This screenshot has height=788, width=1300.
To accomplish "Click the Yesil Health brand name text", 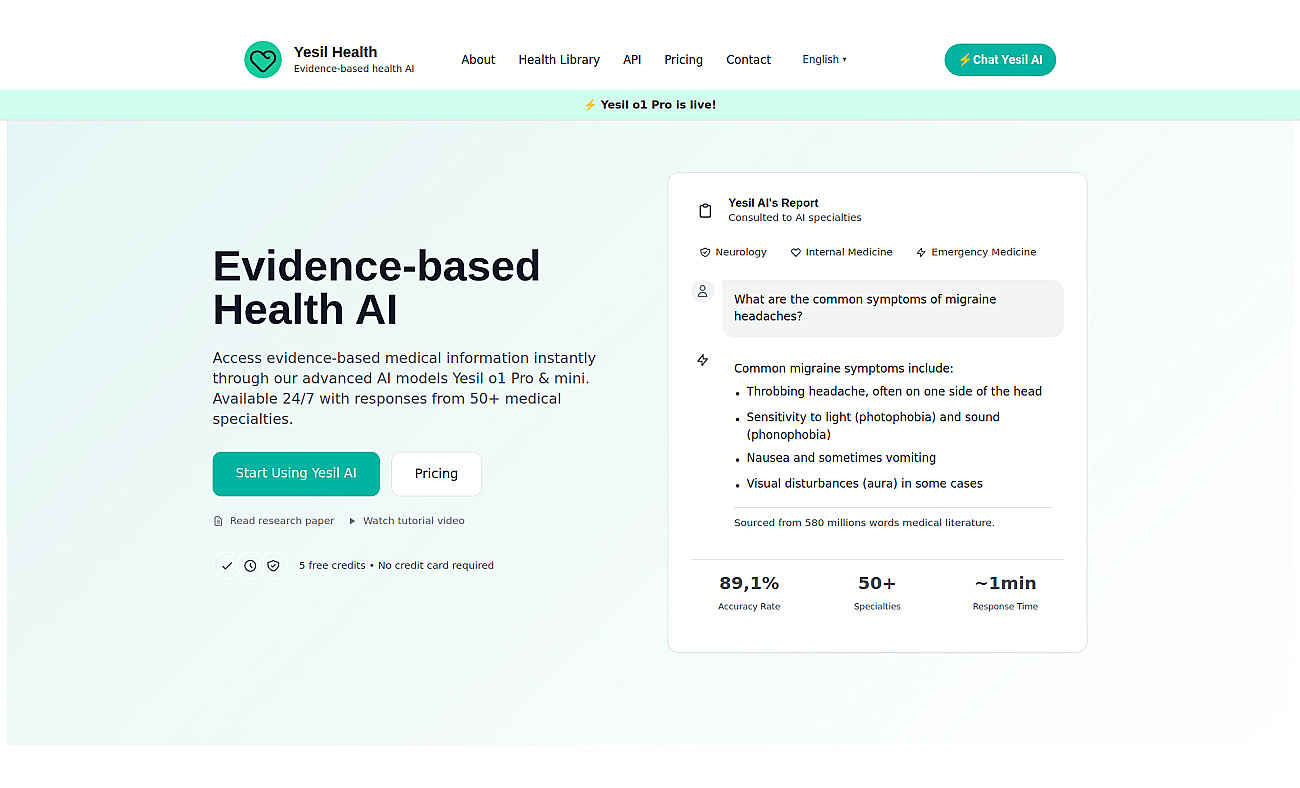I will coord(335,52).
